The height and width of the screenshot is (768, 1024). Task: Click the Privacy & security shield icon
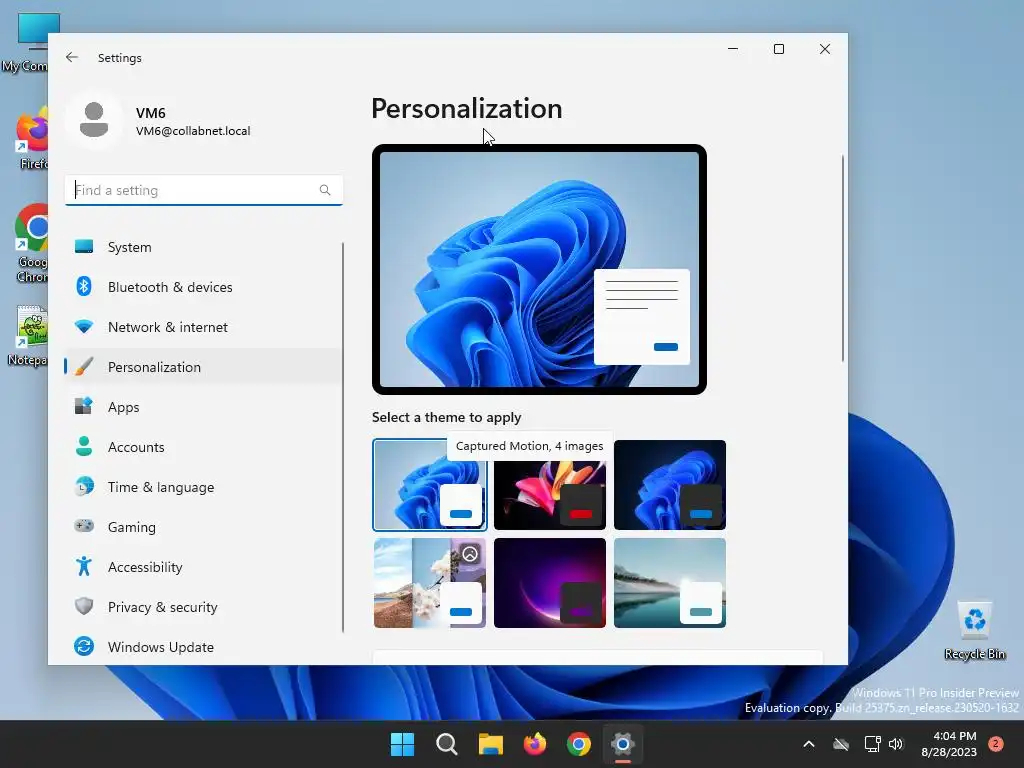tap(84, 606)
